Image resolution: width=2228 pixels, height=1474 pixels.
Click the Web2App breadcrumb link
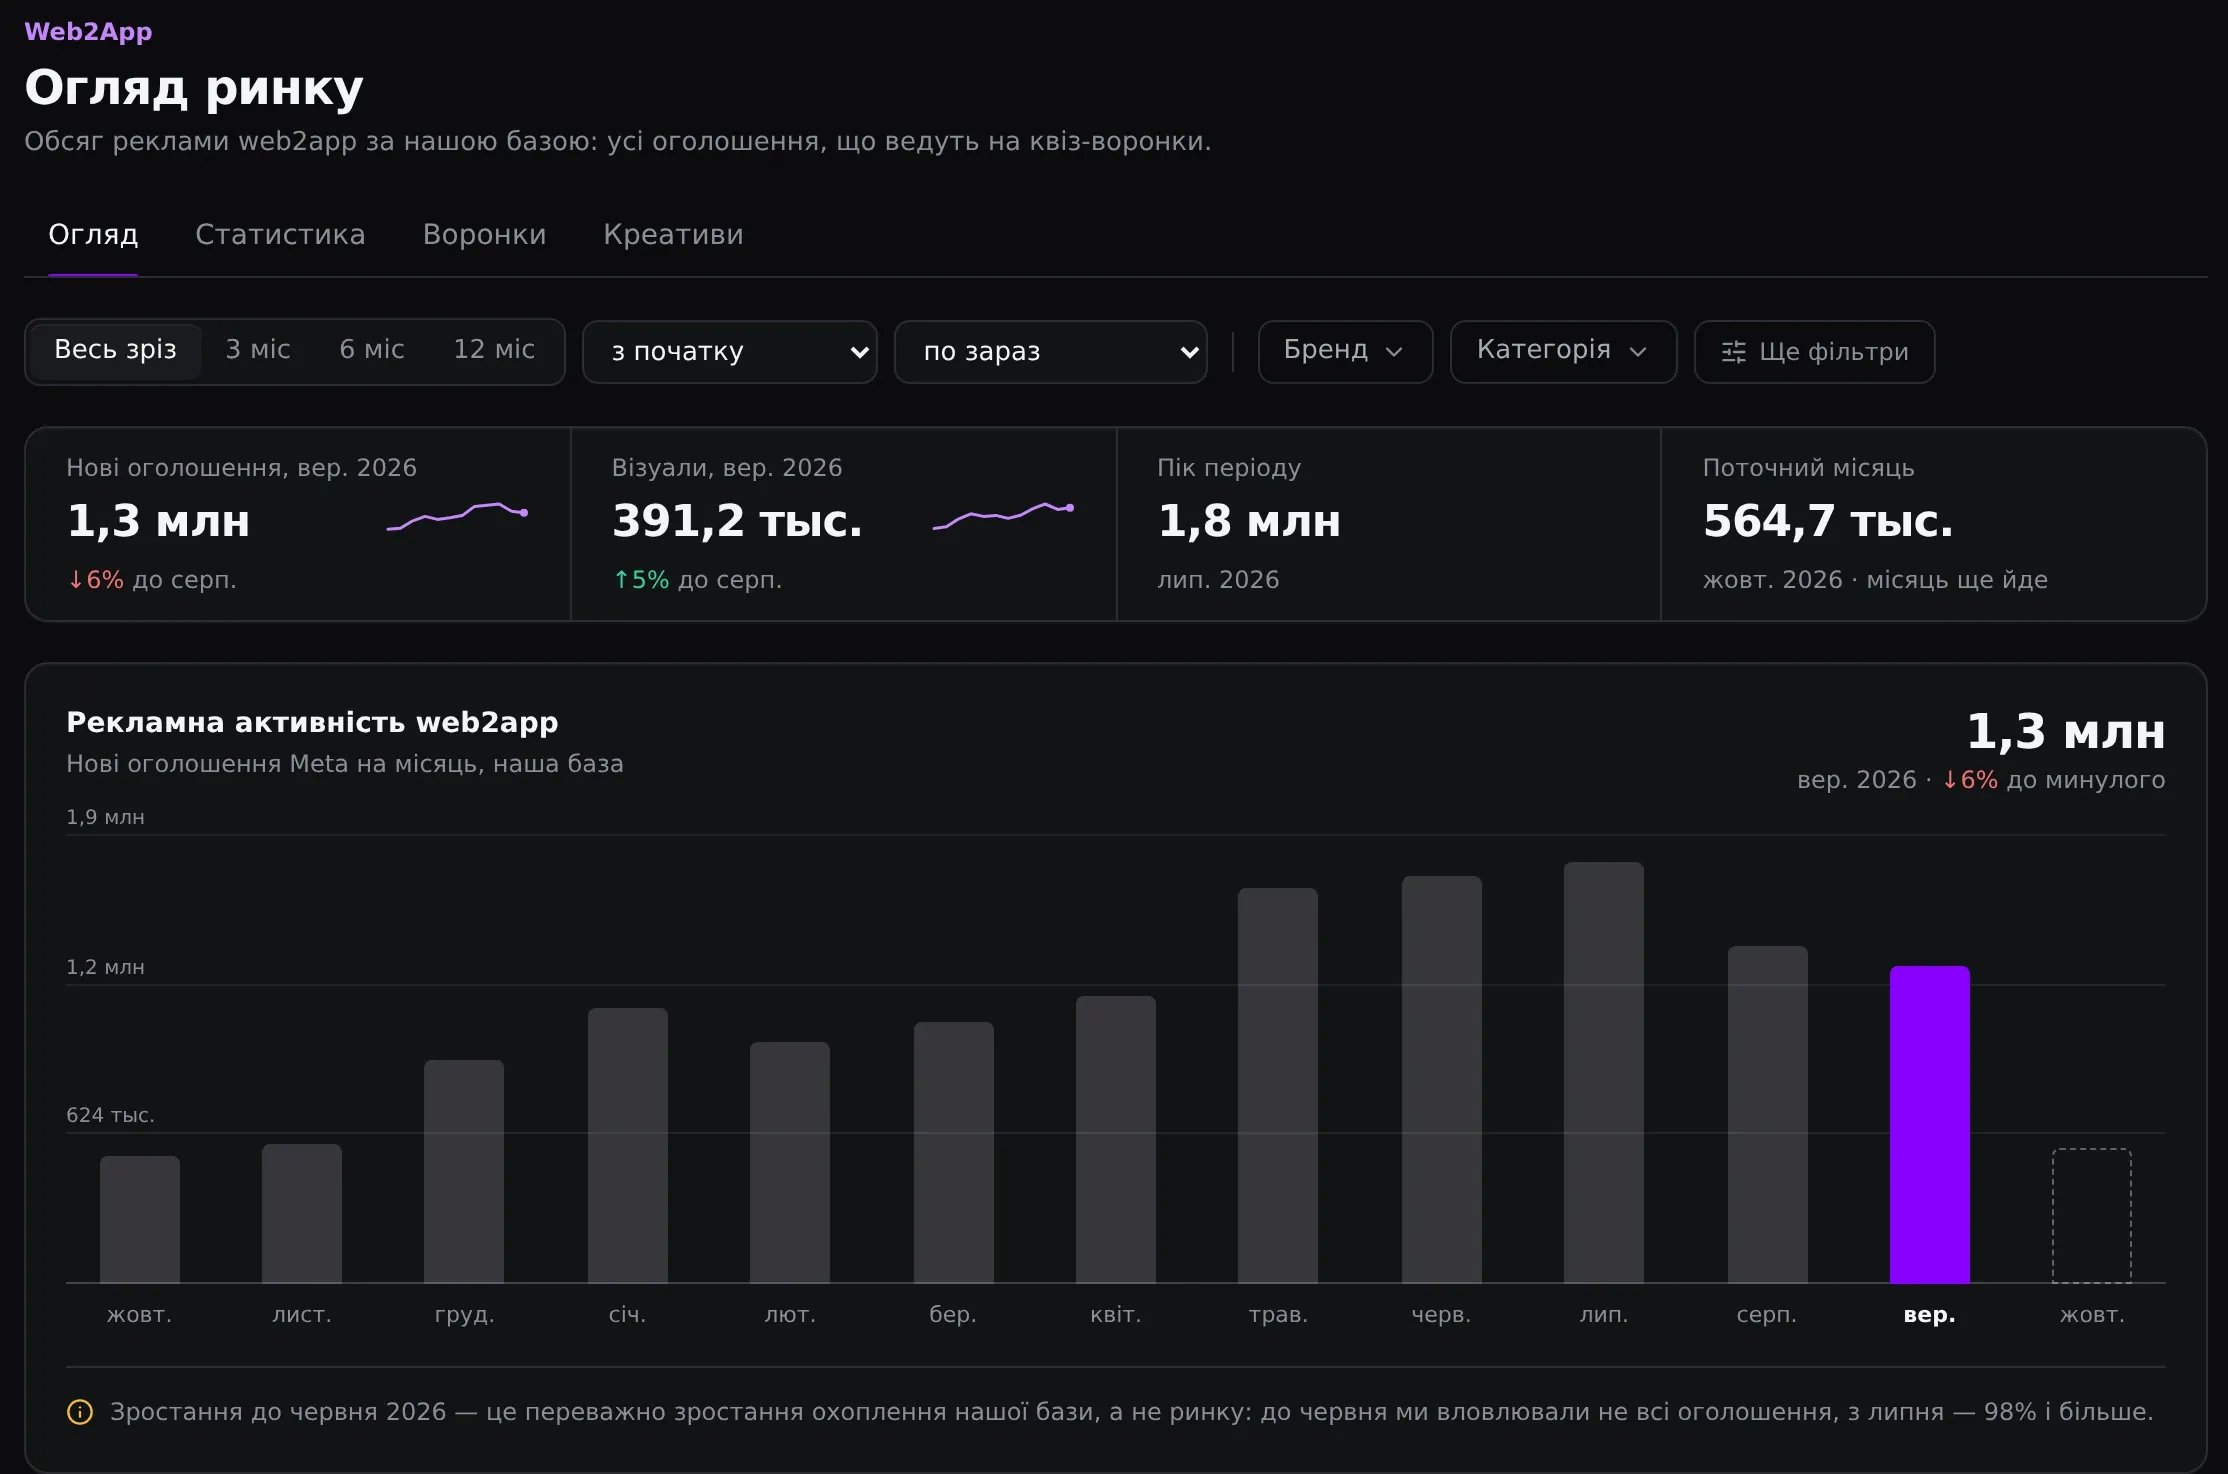tap(88, 32)
